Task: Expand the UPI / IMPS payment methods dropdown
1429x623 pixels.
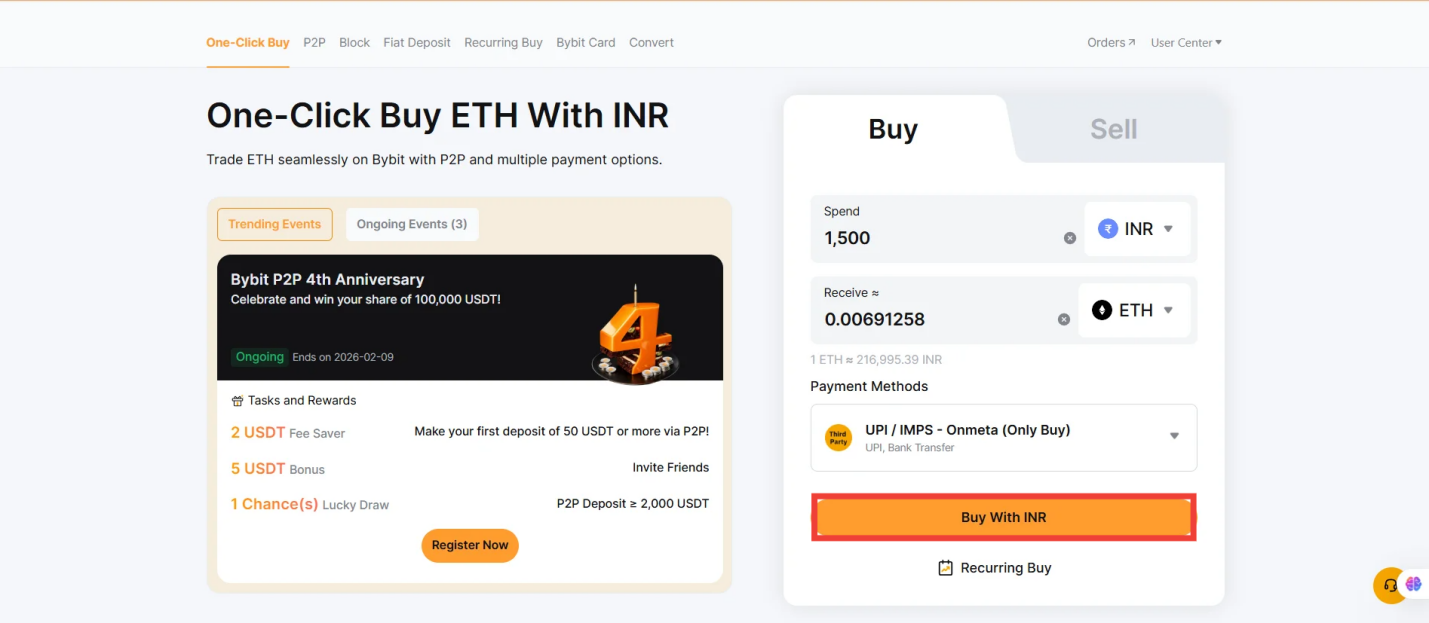Action: pyautogui.click(x=1173, y=437)
